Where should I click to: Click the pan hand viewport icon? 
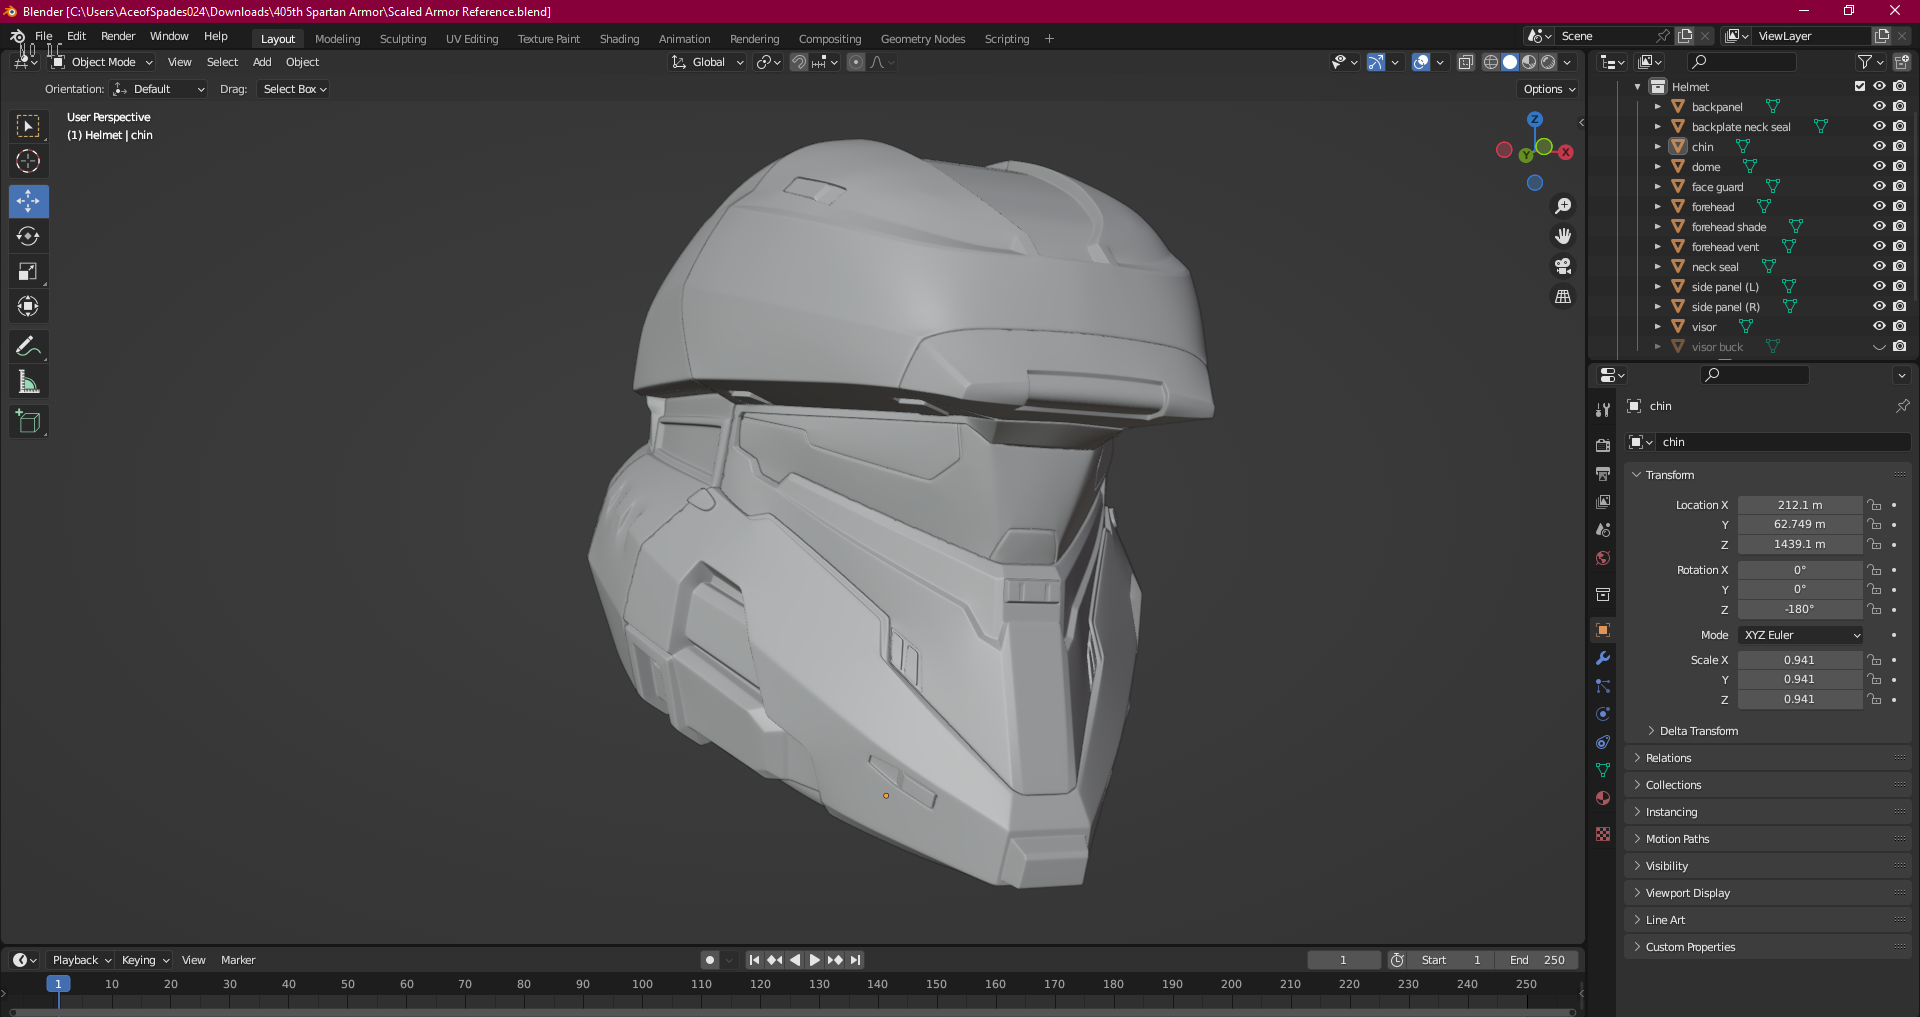(x=1563, y=236)
